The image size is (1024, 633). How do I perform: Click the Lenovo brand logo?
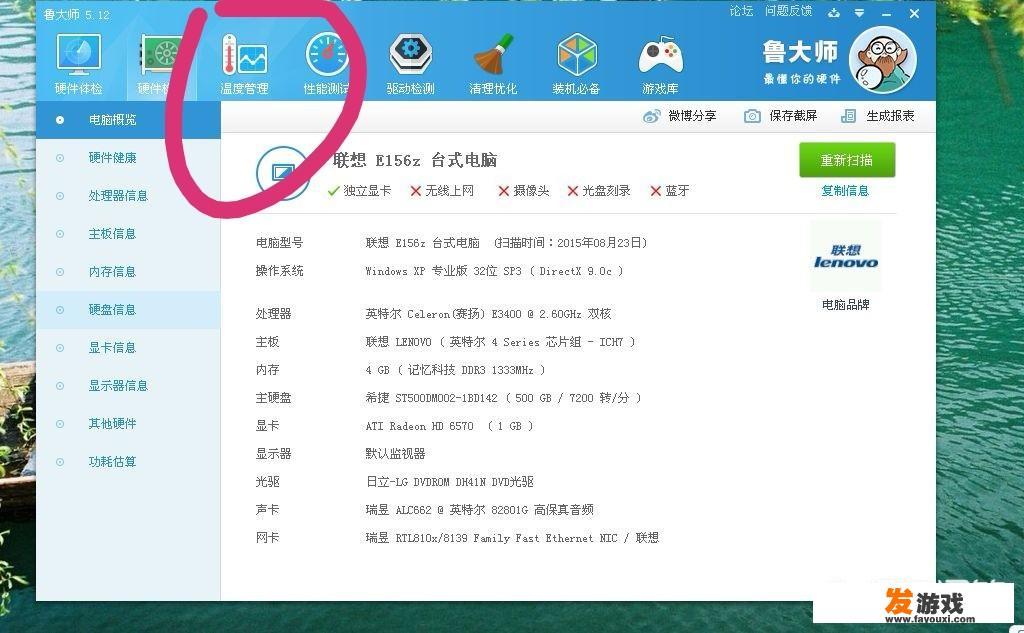click(x=846, y=256)
